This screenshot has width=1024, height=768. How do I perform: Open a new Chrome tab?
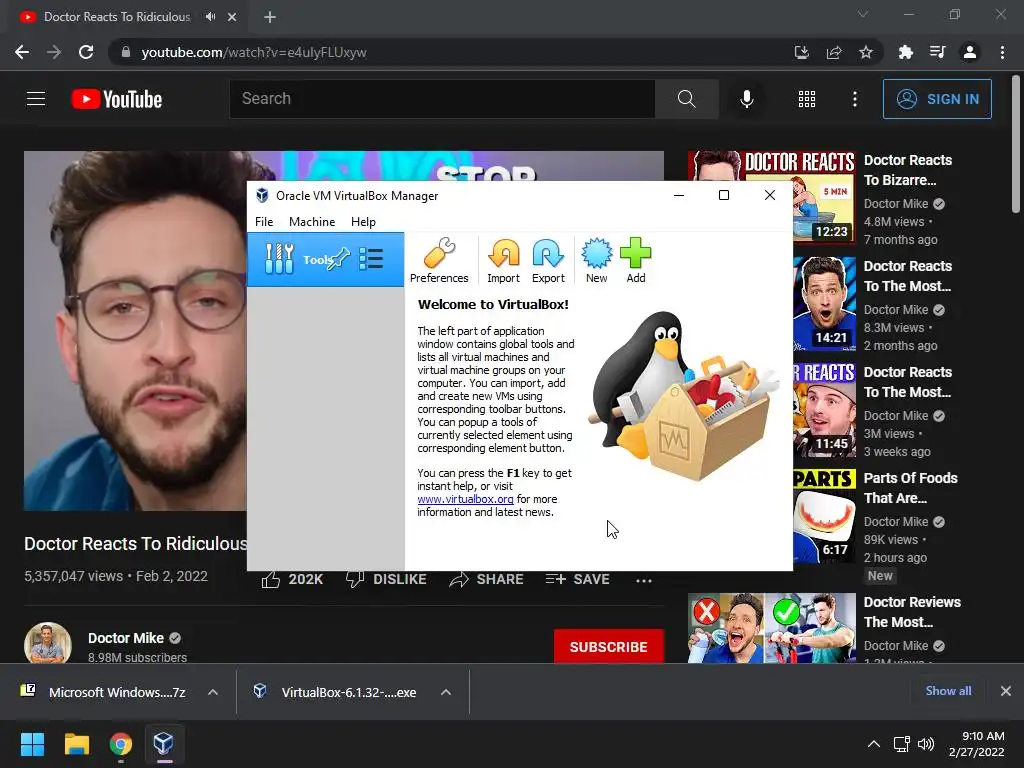click(270, 17)
